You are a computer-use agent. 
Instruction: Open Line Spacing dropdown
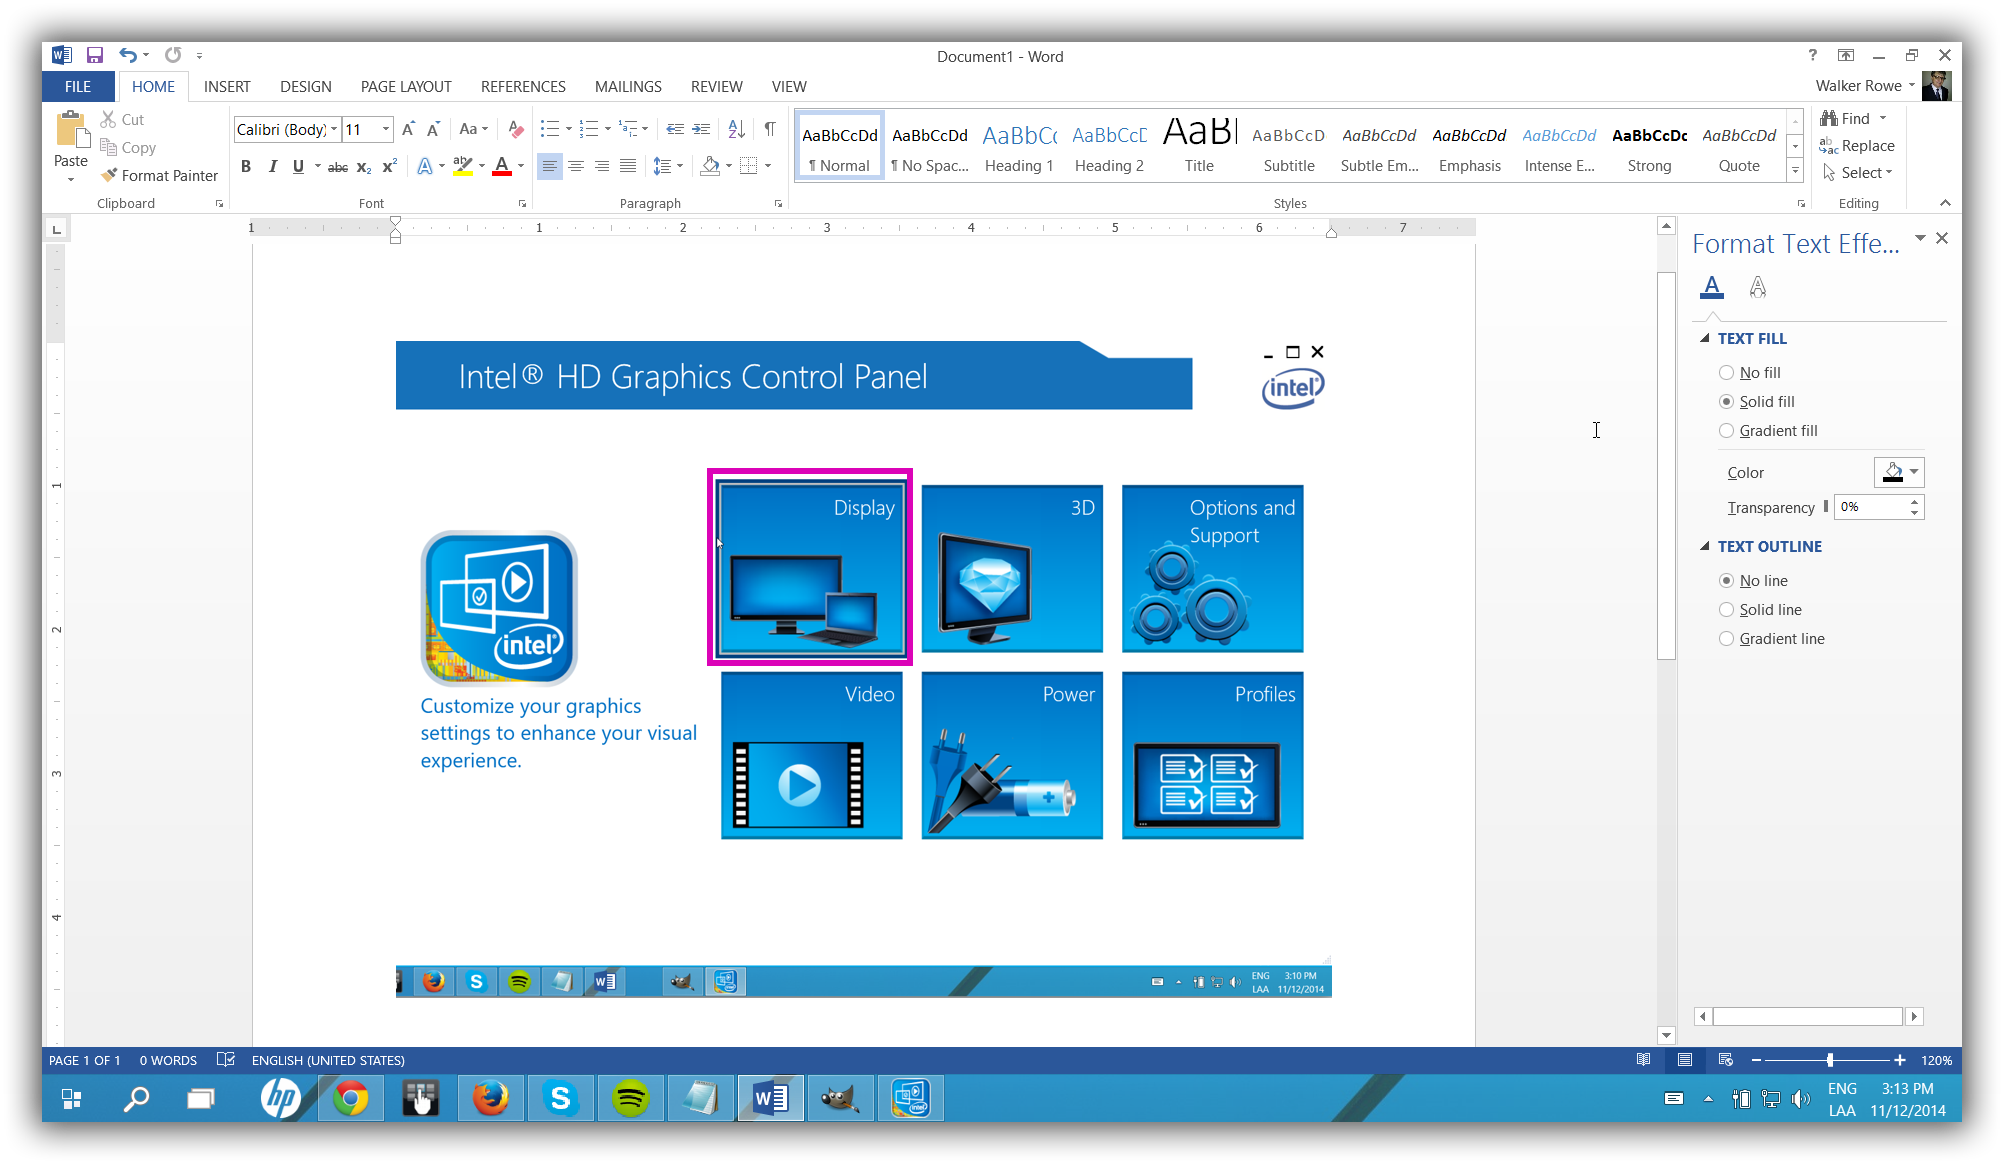click(668, 166)
